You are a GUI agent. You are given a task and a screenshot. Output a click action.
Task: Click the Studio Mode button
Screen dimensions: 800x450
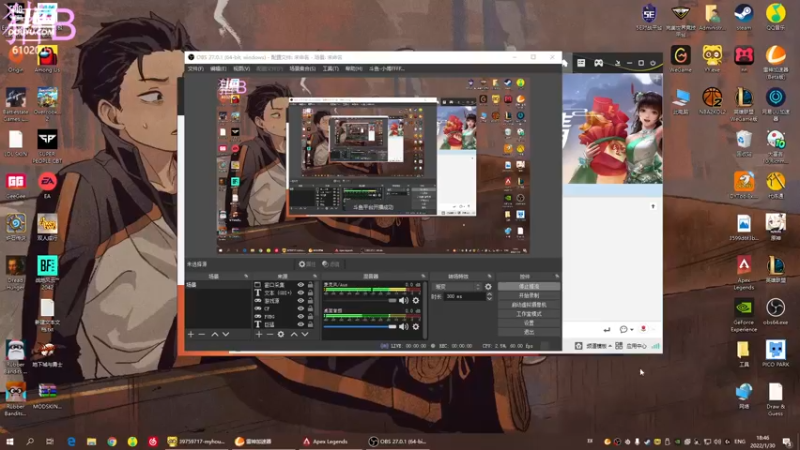tap(529, 314)
